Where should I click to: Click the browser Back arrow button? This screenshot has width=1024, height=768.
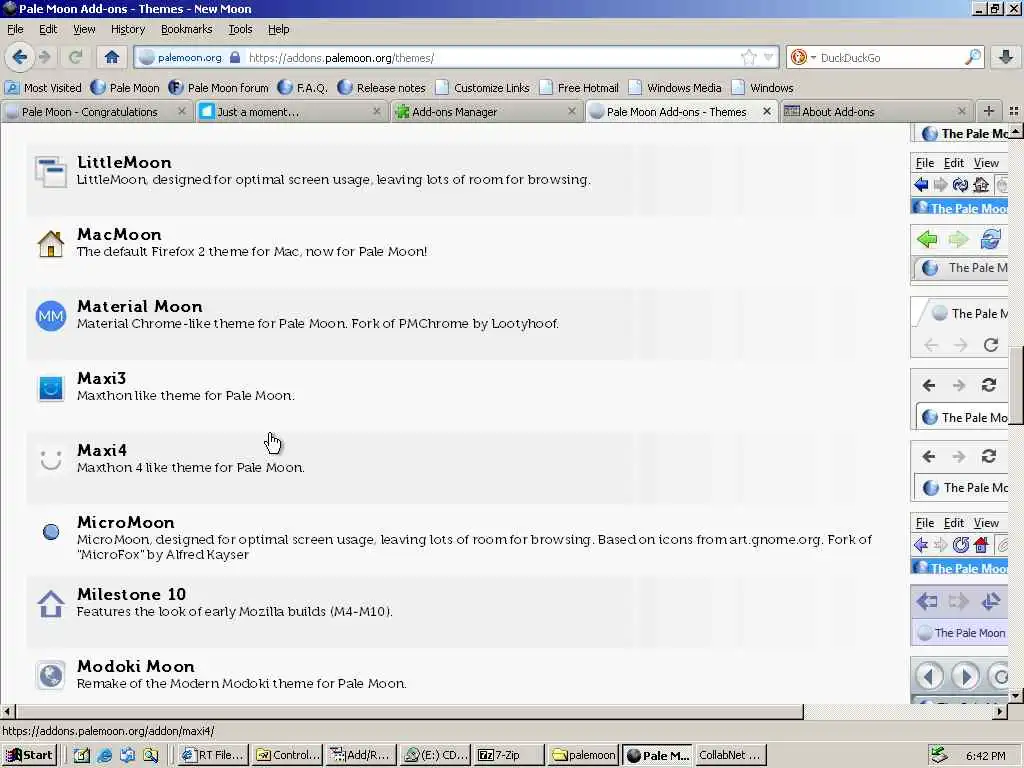click(x=20, y=57)
